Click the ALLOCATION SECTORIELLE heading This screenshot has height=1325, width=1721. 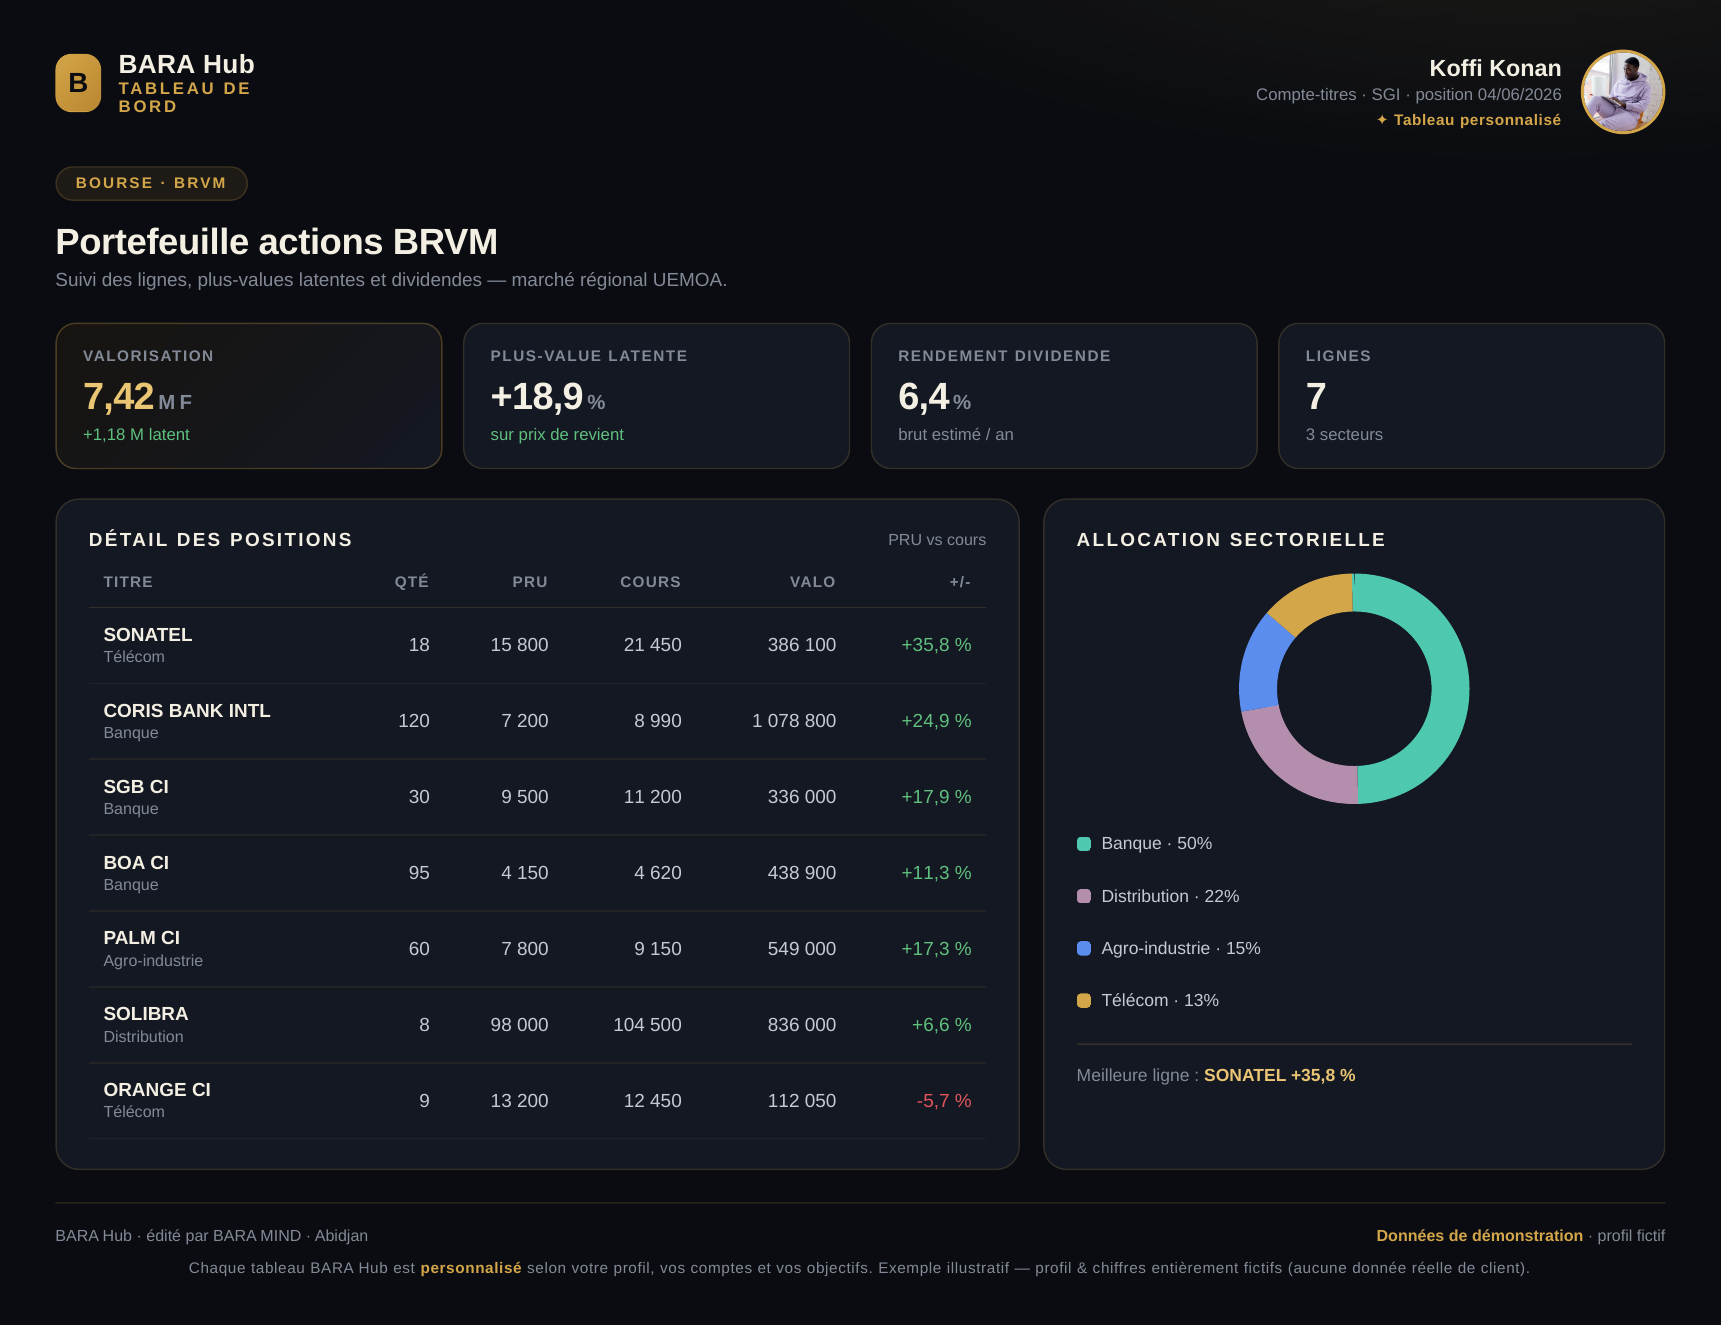click(1231, 540)
